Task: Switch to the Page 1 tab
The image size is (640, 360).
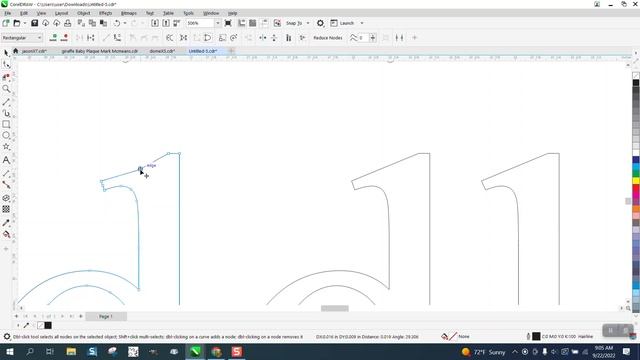Action: click(106, 316)
